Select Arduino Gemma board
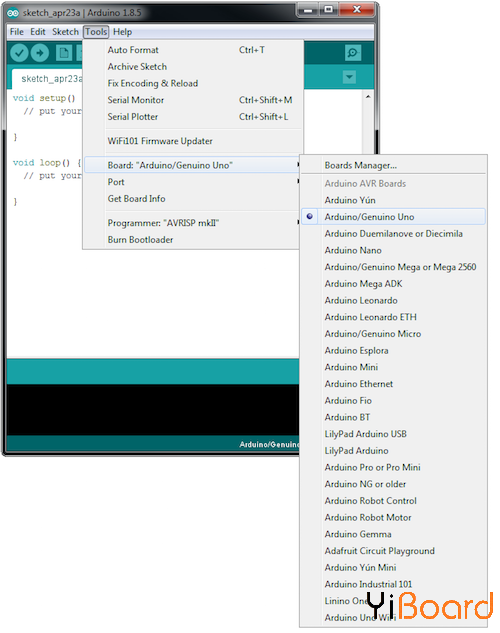 (x=393, y=534)
